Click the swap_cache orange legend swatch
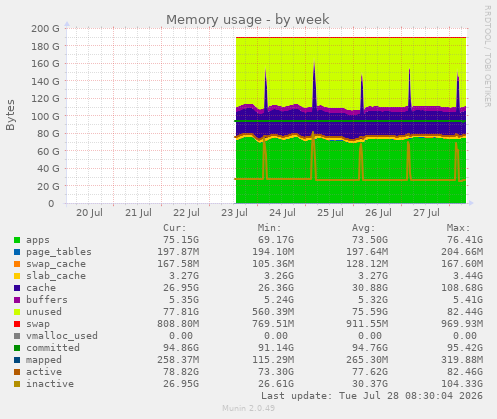This screenshot has width=497, height=419. point(17,264)
